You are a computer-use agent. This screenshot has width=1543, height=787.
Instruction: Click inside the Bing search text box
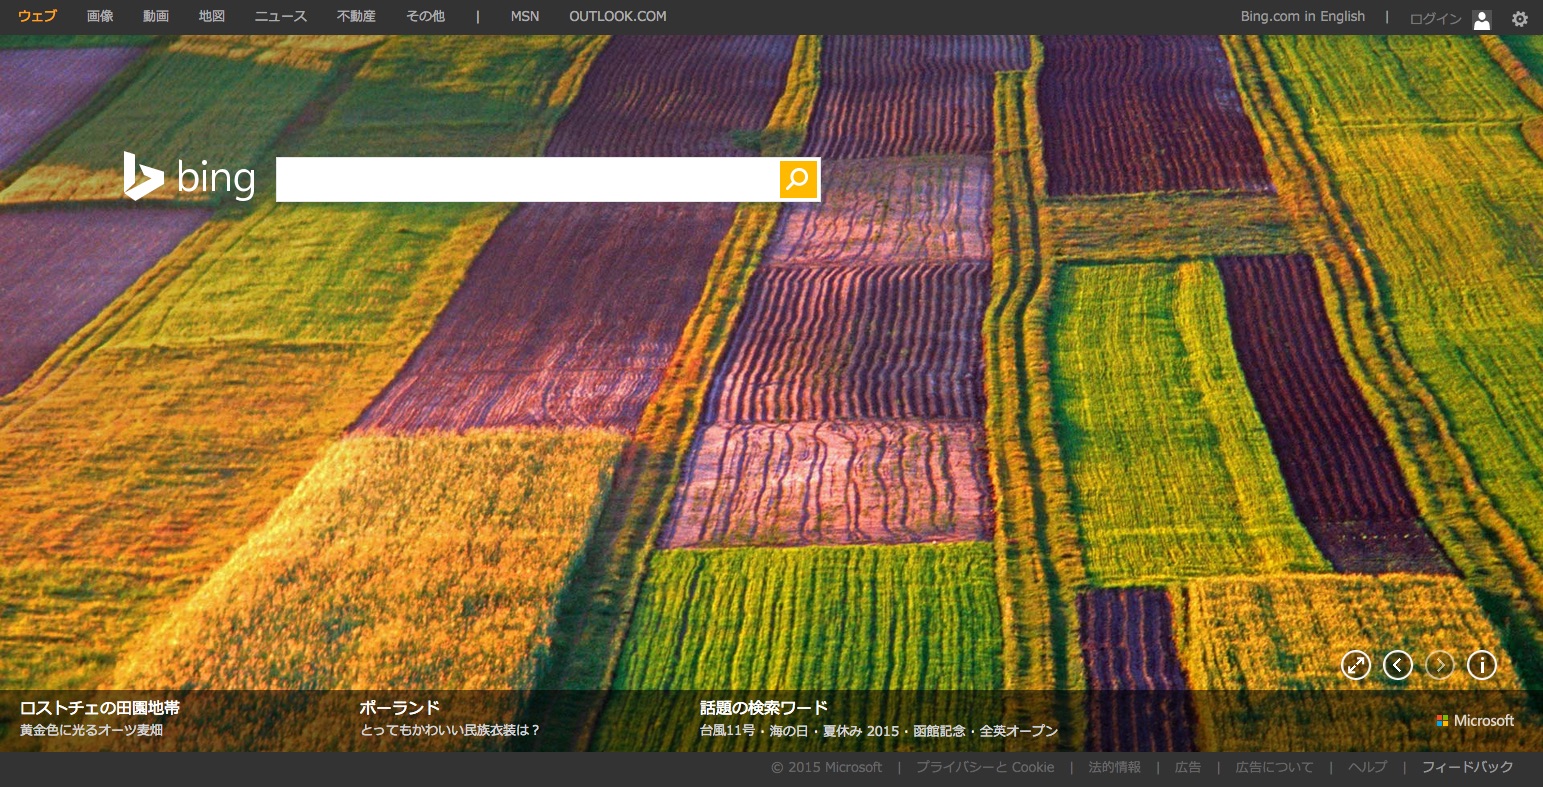[x=527, y=179]
